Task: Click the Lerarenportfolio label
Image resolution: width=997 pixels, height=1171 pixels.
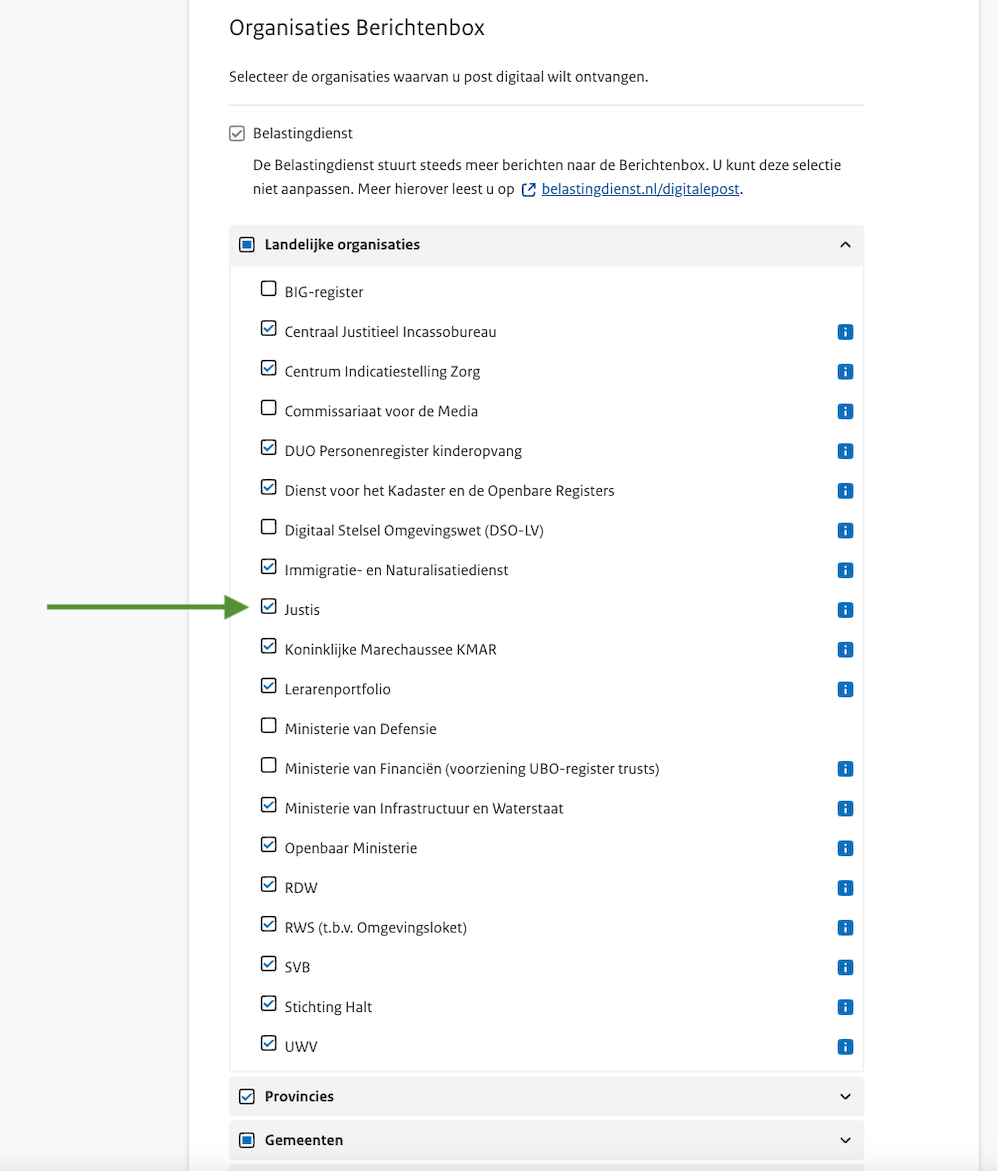Action: pos(337,689)
